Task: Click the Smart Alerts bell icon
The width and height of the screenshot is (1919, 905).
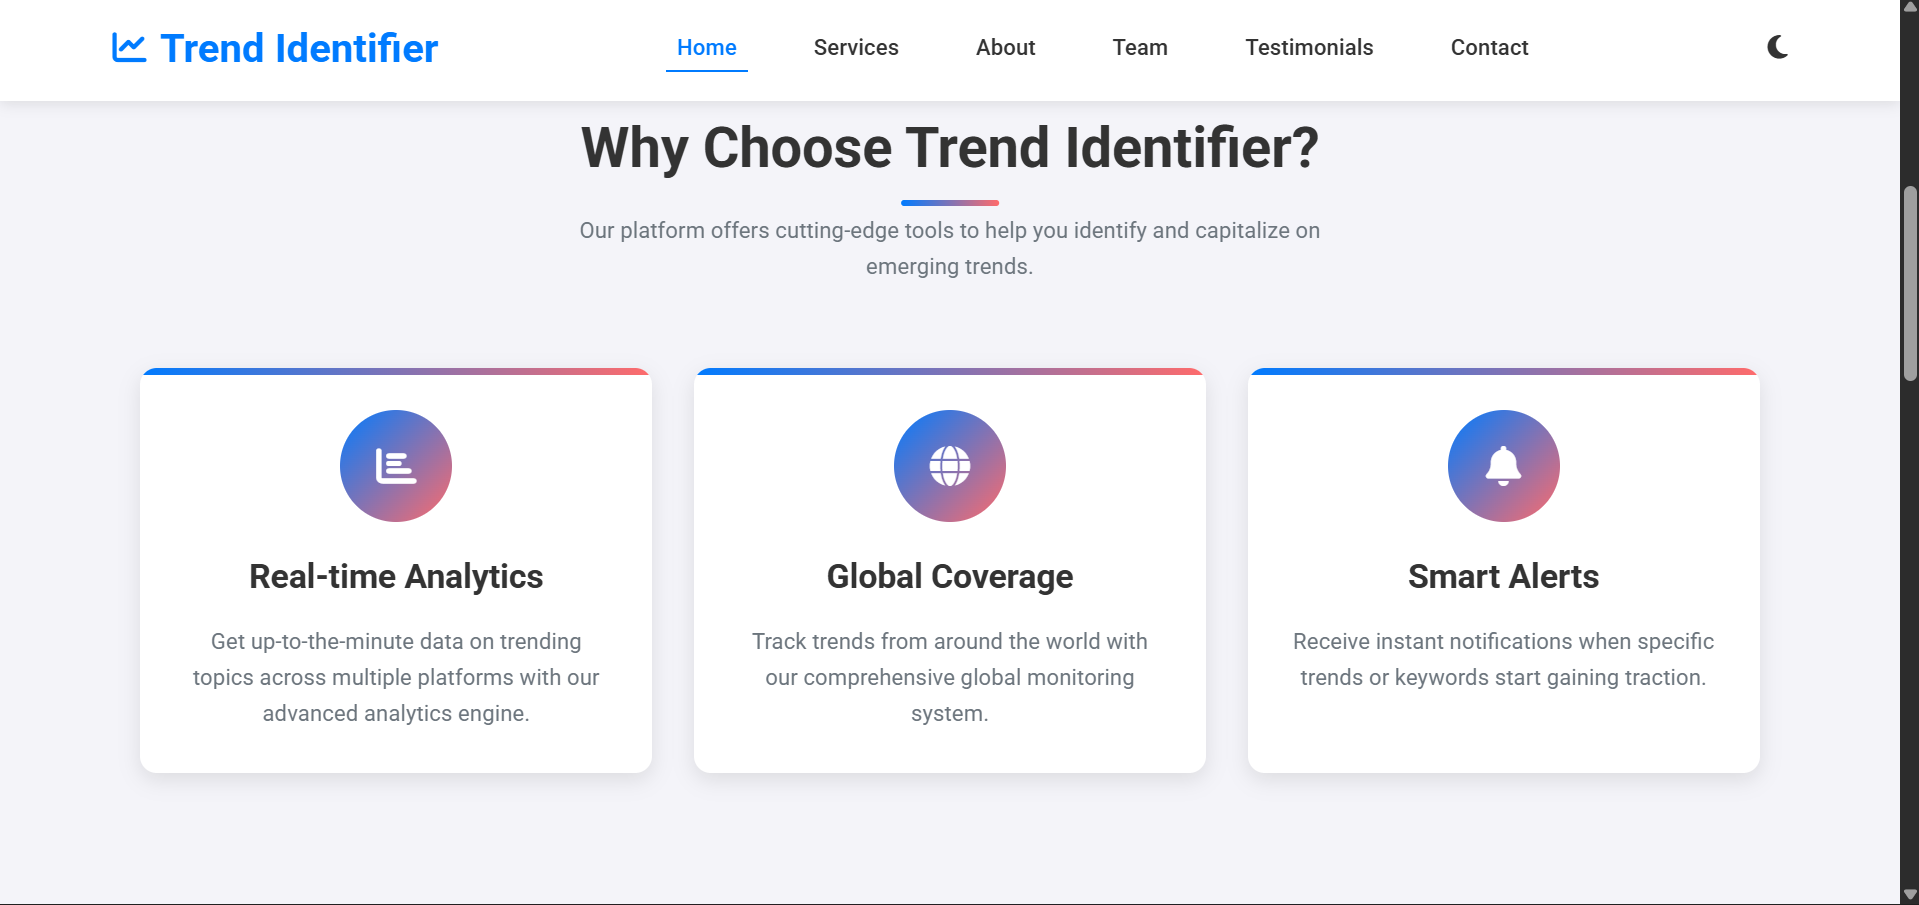Action: pyautogui.click(x=1503, y=466)
